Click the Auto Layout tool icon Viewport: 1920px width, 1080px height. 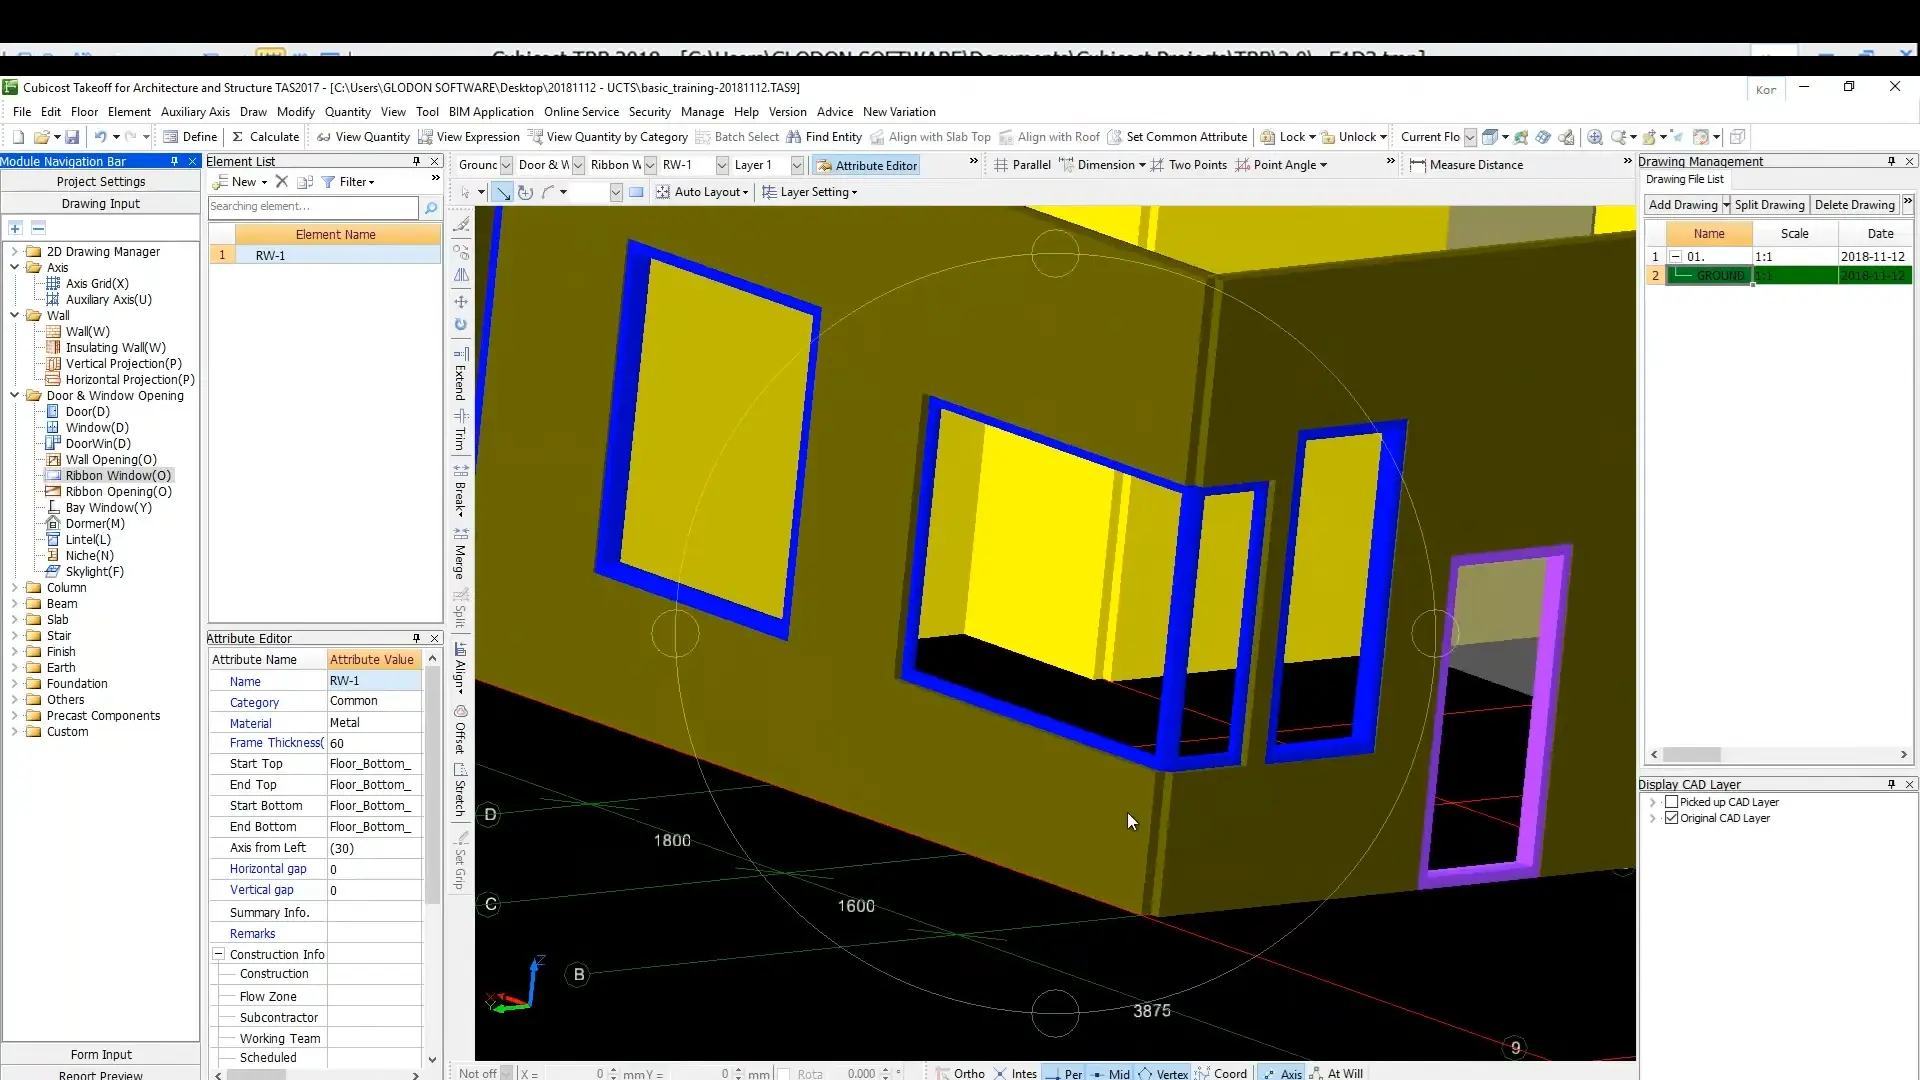click(x=662, y=192)
